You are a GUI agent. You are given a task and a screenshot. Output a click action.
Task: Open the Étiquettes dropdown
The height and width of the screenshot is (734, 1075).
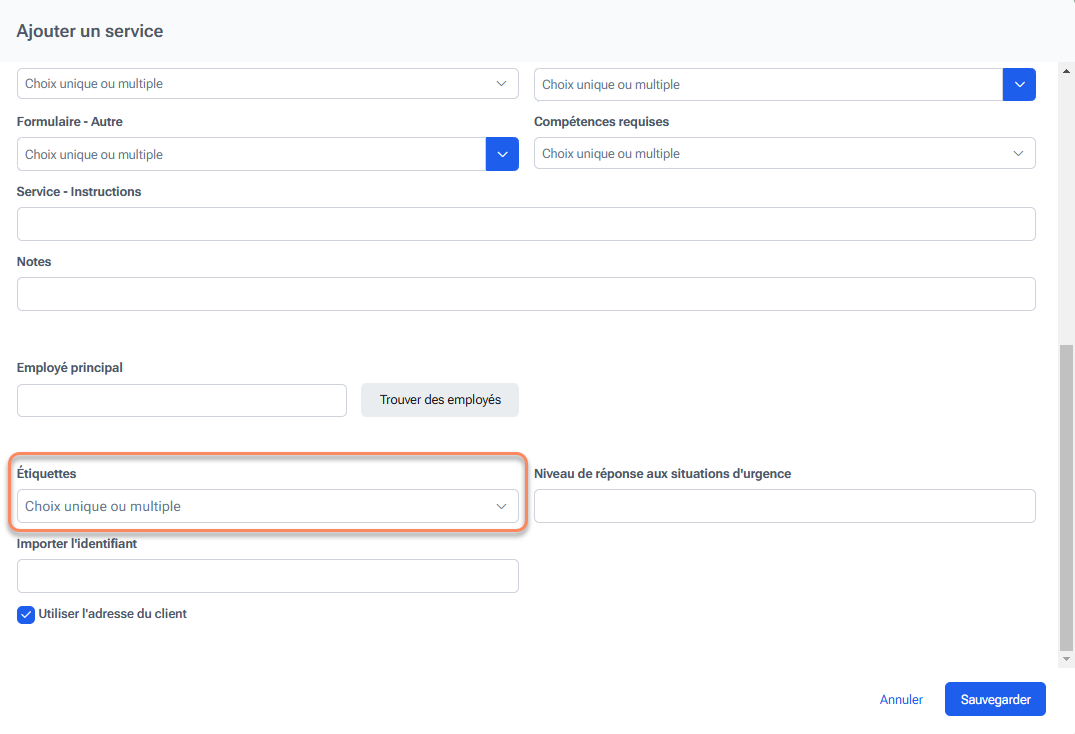click(267, 506)
